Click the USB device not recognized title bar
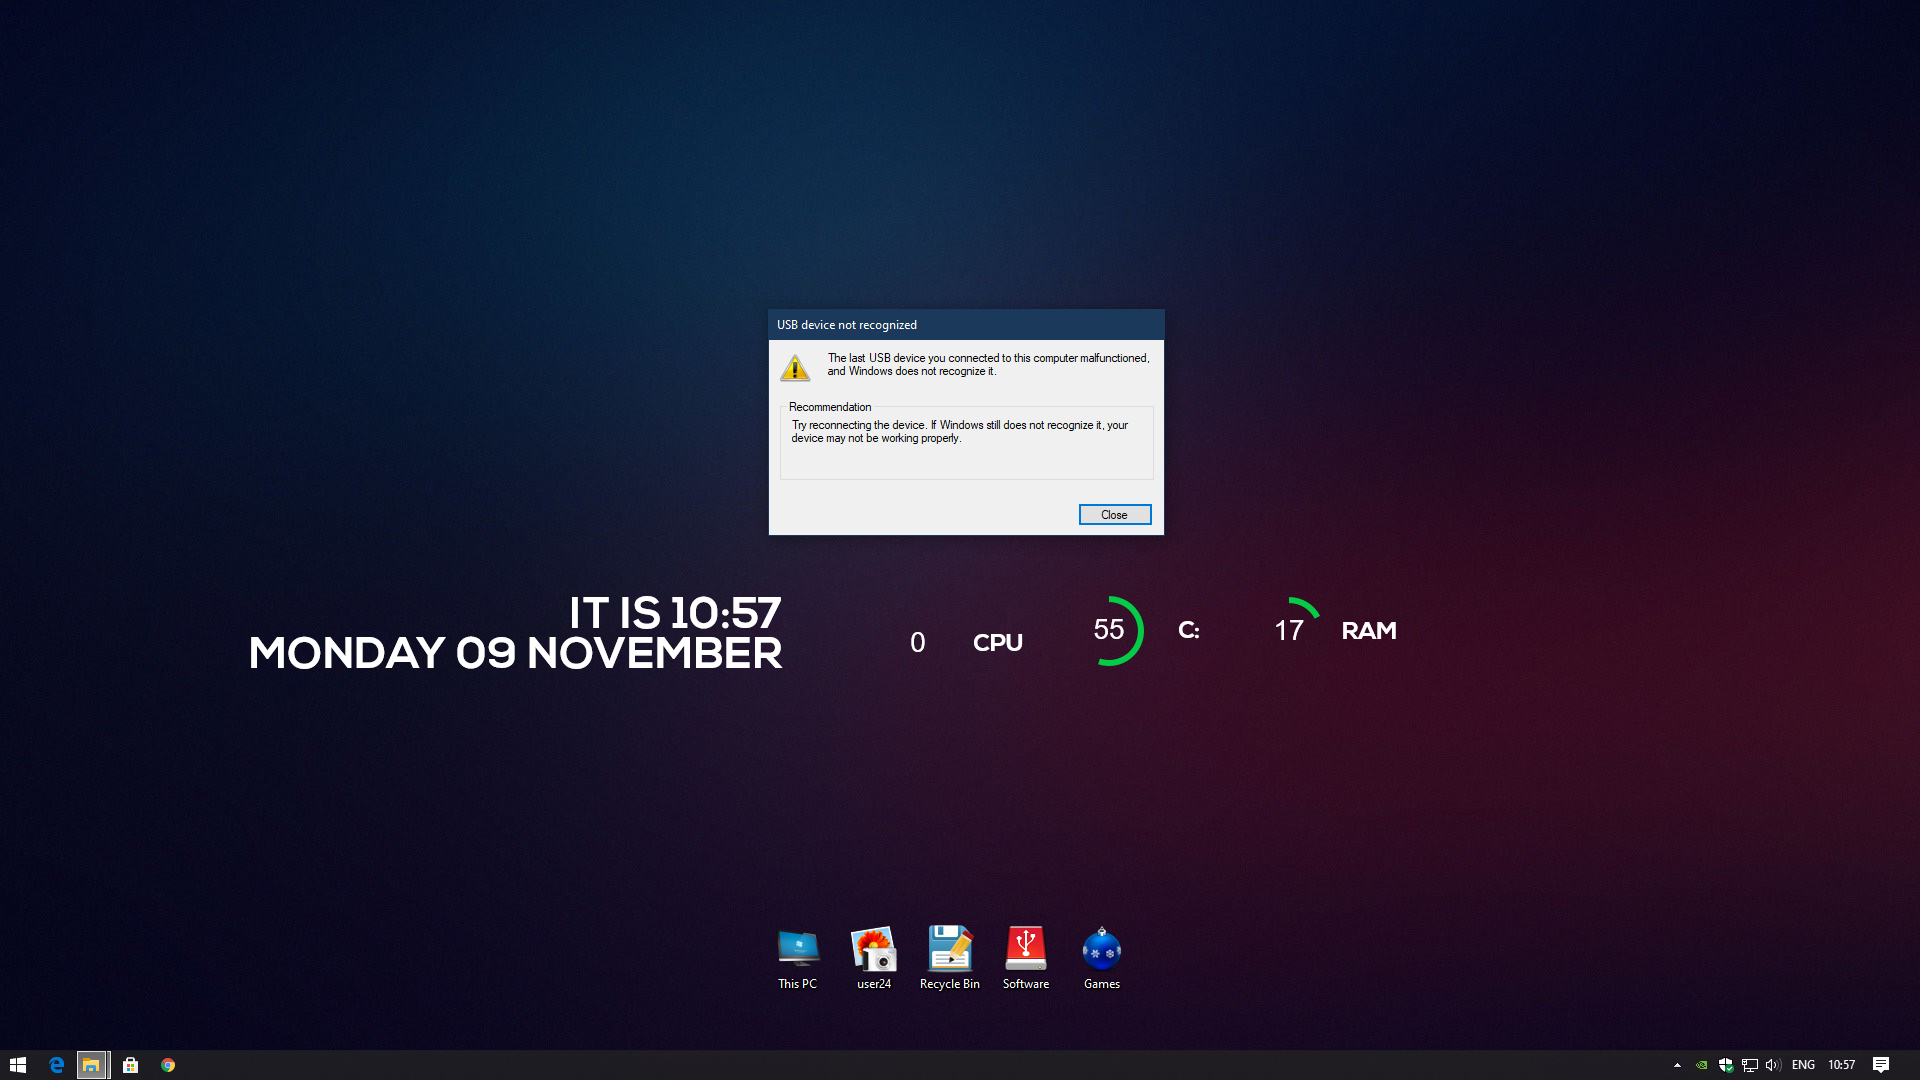Screen dimensions: 1920x1080 click(x=965, y=325)
